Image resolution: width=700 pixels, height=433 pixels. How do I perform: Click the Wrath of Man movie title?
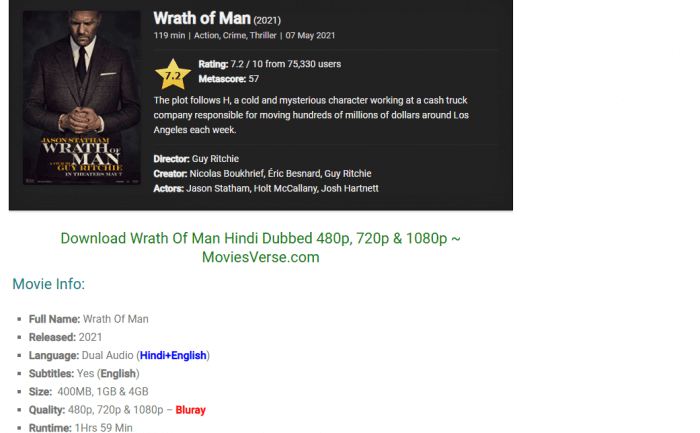(202, 18)
